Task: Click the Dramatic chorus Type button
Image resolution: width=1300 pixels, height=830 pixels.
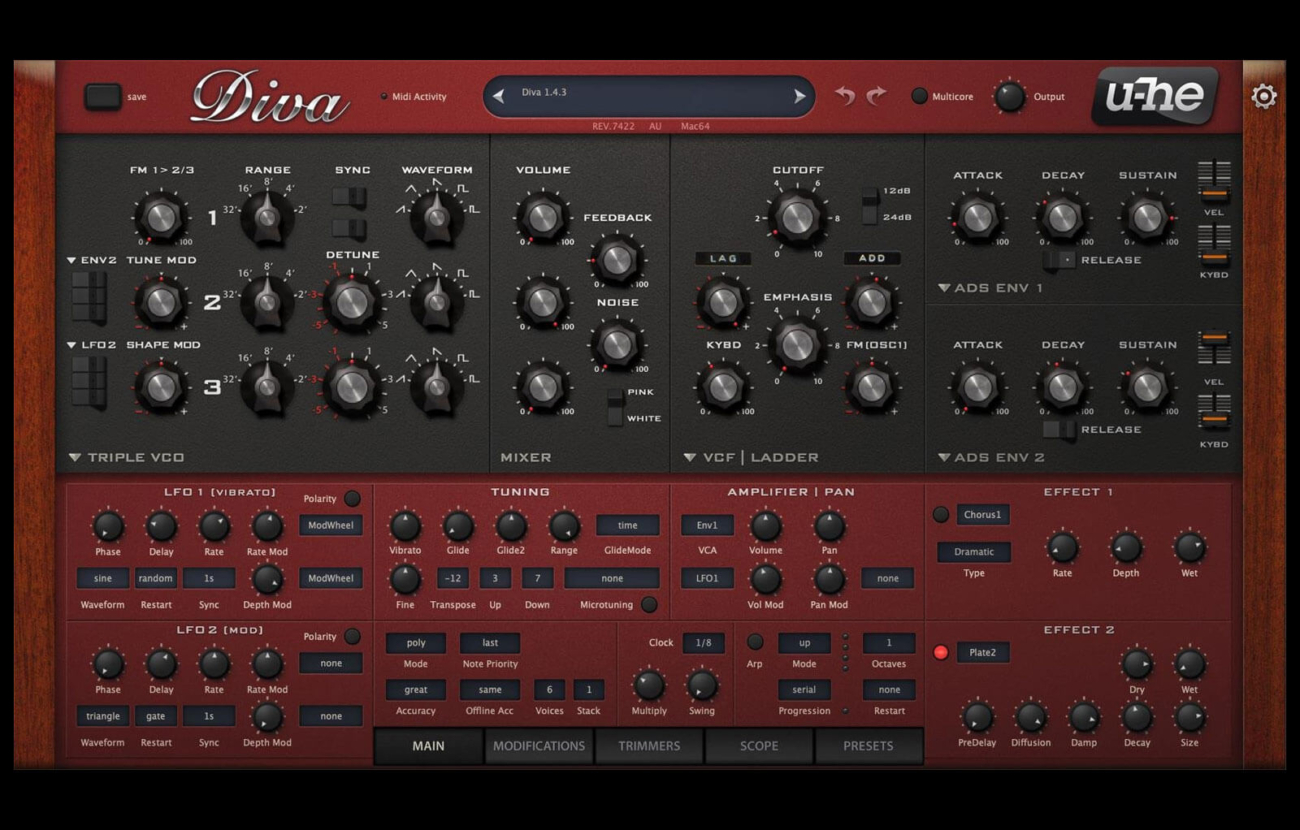Action: (x=974, y=552)
